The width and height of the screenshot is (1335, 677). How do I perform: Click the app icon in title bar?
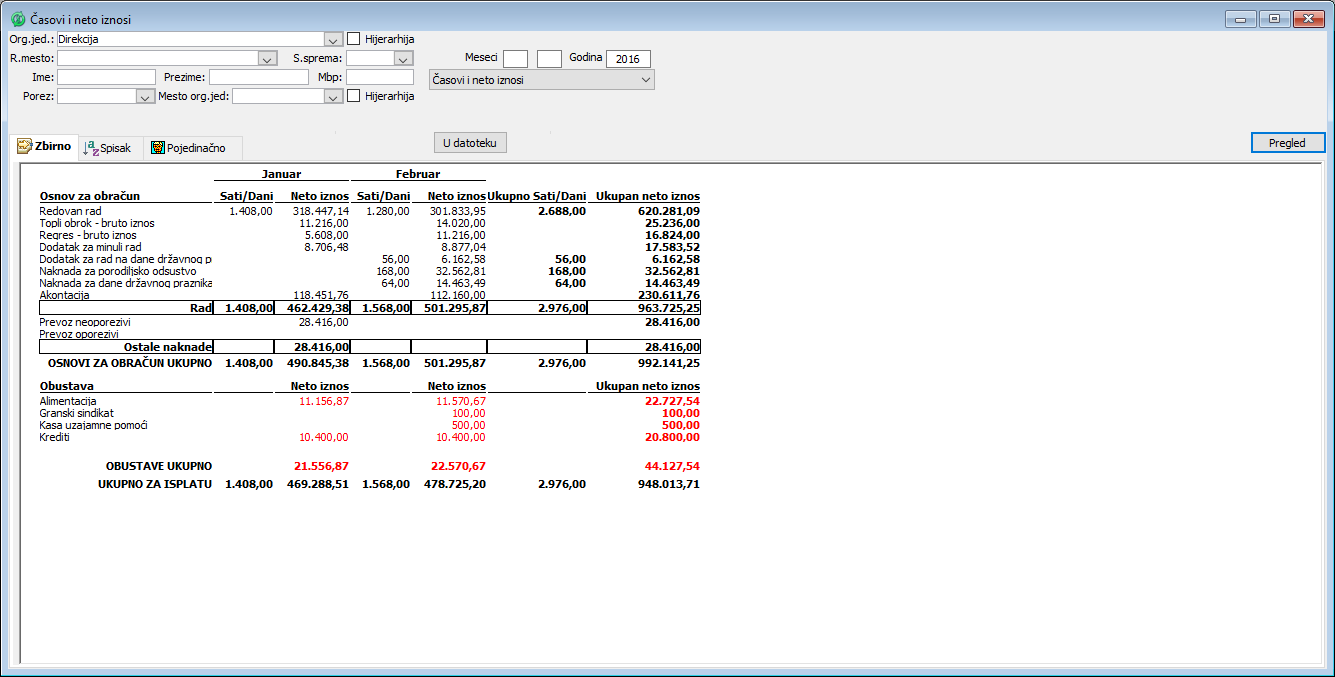point(17,19)
